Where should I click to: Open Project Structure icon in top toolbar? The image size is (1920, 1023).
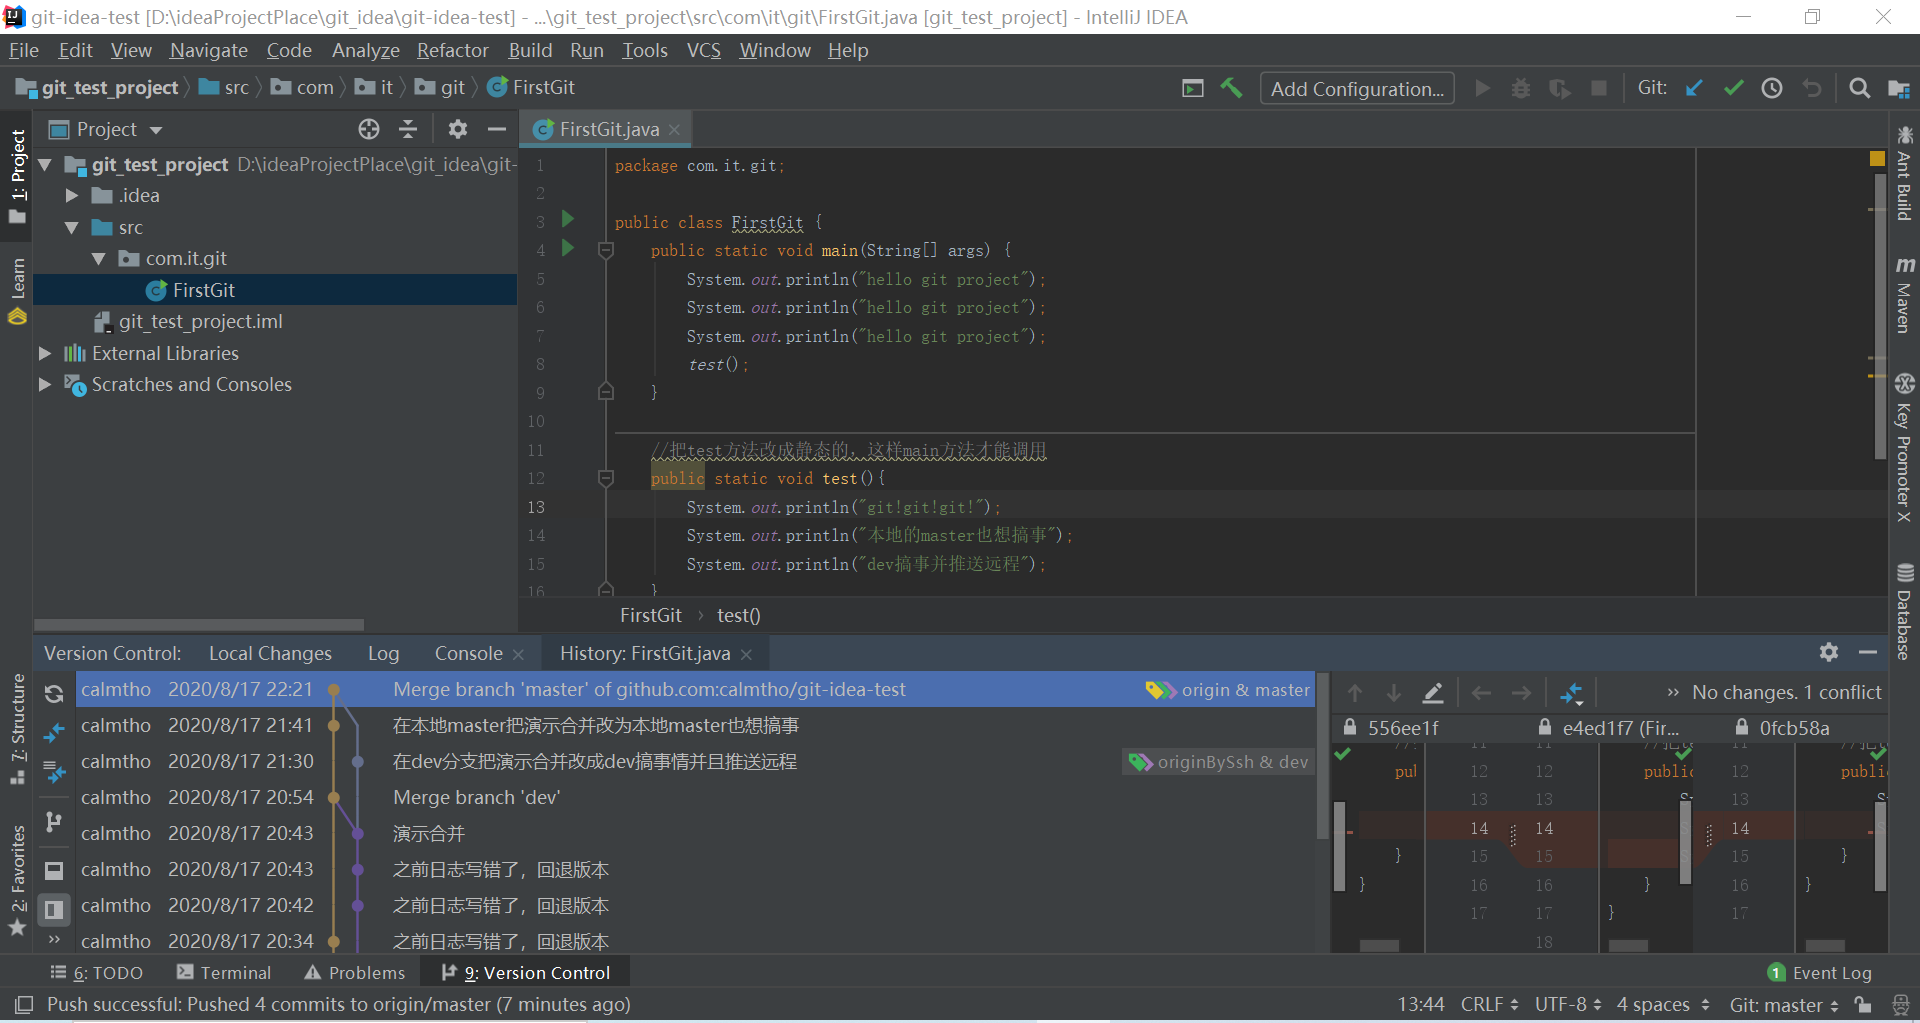[1898, 88]
